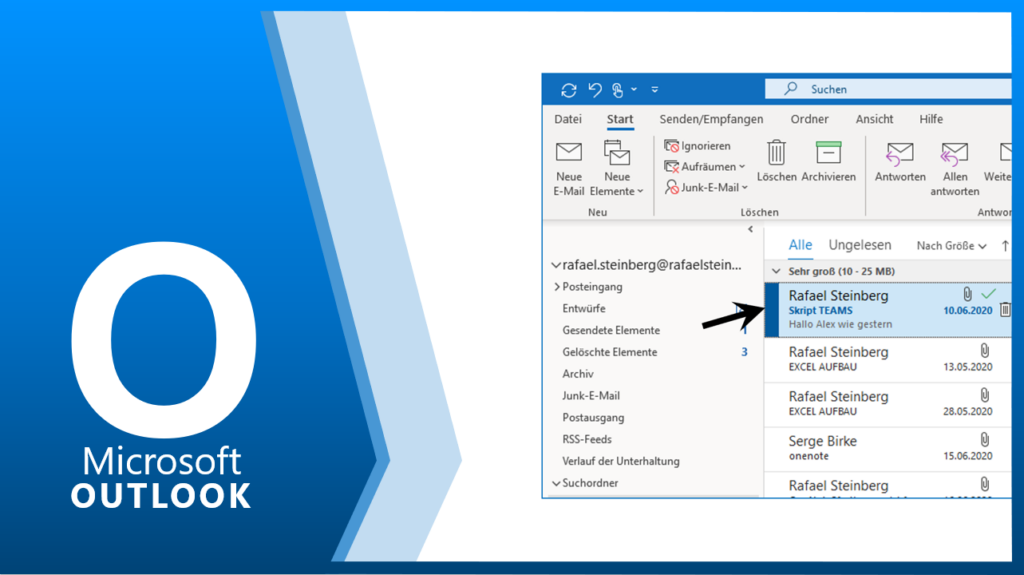This screenshot has width=1024, height=575.
Task: Open the Nach Größe sort dropdown
Action: 951,246
